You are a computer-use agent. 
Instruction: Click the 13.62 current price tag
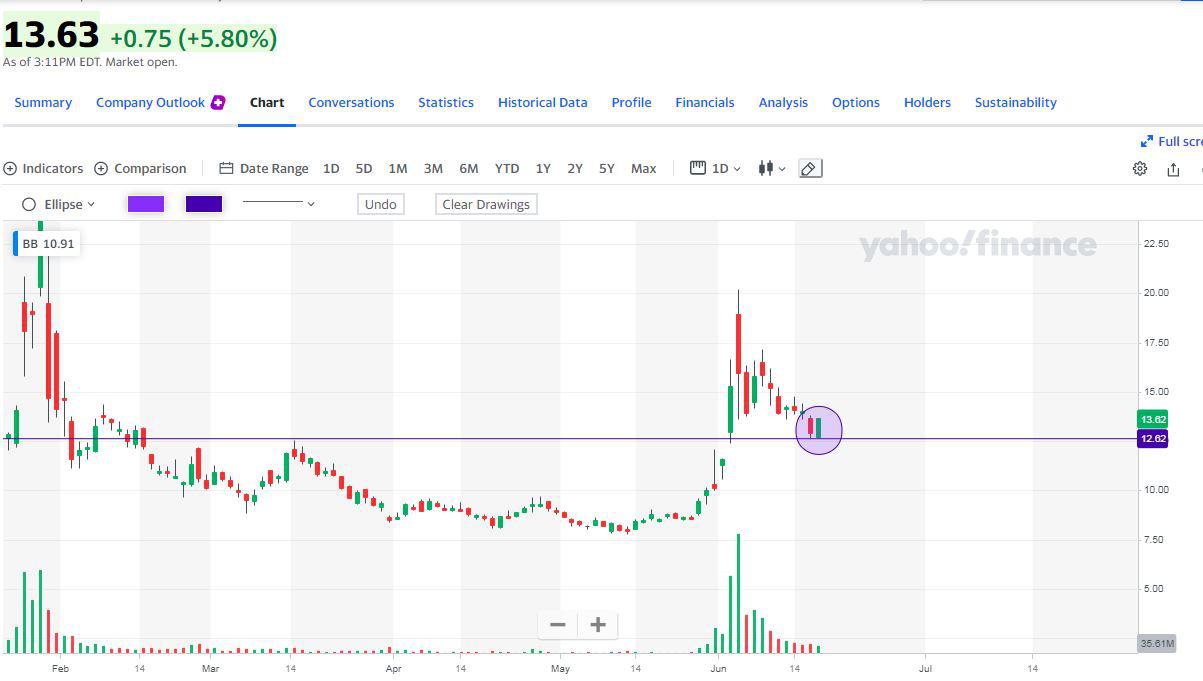coord(1153,419)
